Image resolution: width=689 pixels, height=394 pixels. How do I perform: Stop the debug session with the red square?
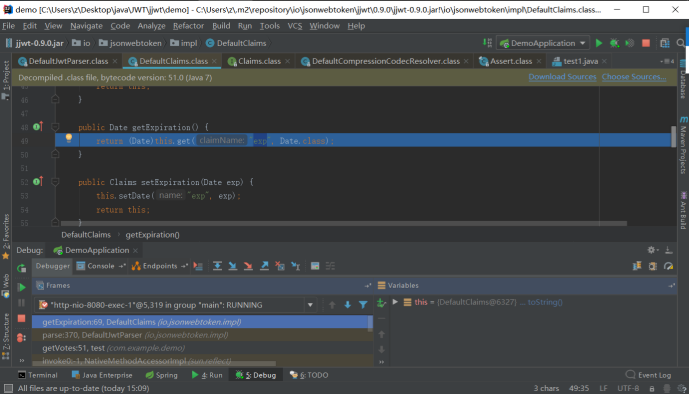[21, 318]
